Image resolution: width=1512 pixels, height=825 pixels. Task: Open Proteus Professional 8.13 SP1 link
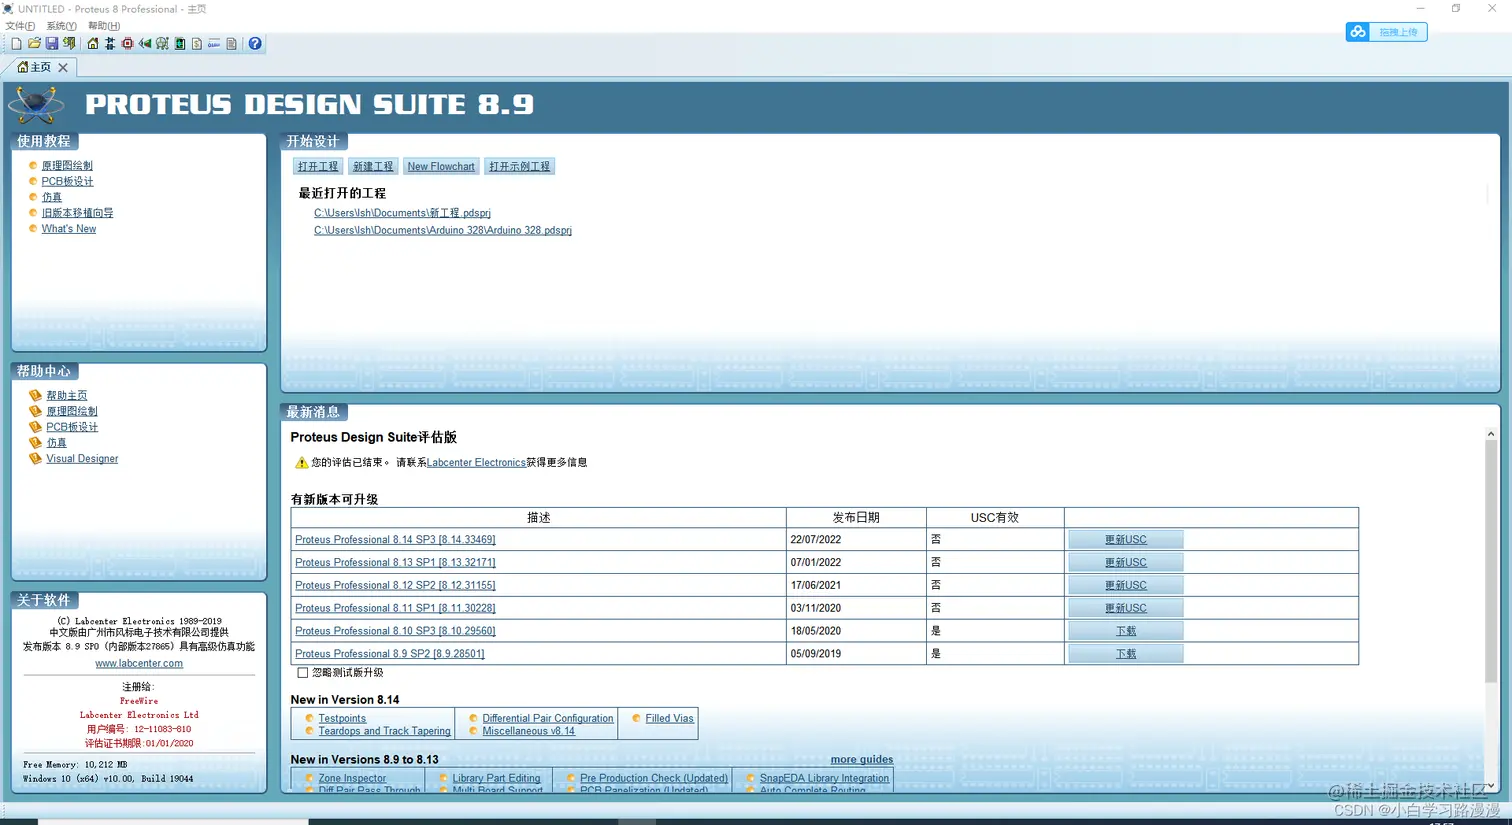point(395,563)
